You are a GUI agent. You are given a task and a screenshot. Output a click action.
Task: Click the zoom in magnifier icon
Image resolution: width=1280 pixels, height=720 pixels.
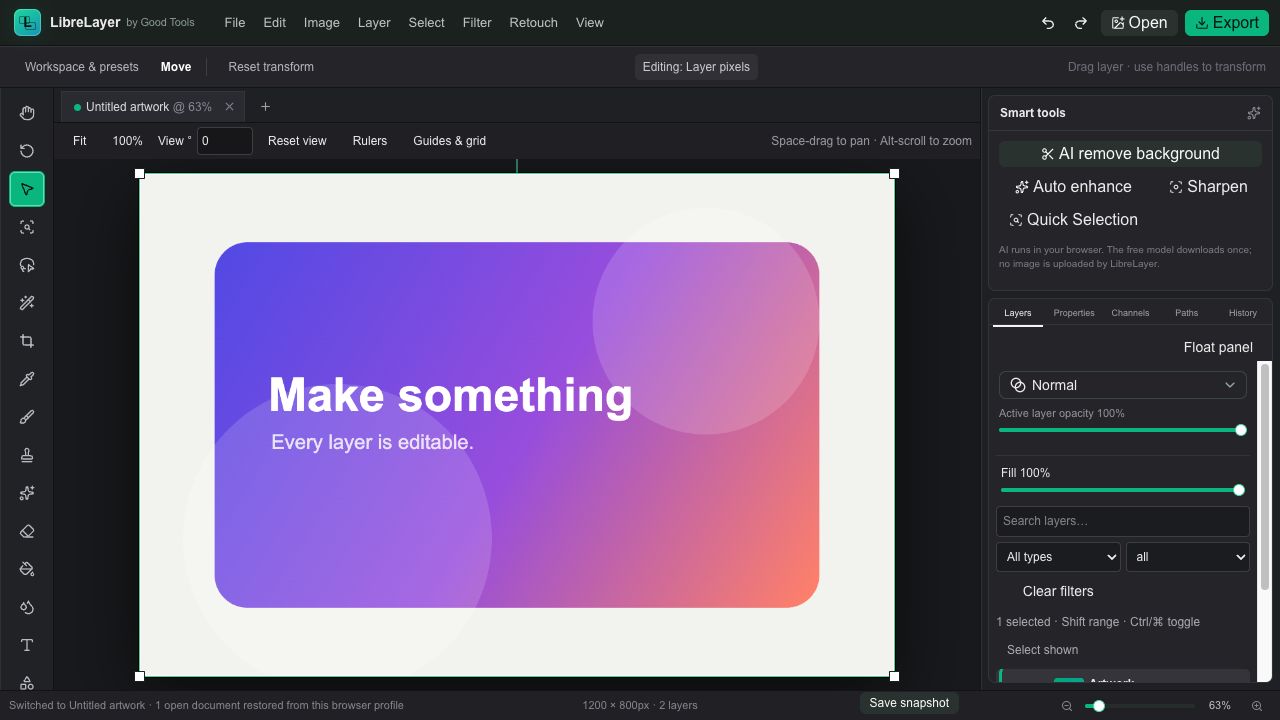click(x=1257, y=706)
